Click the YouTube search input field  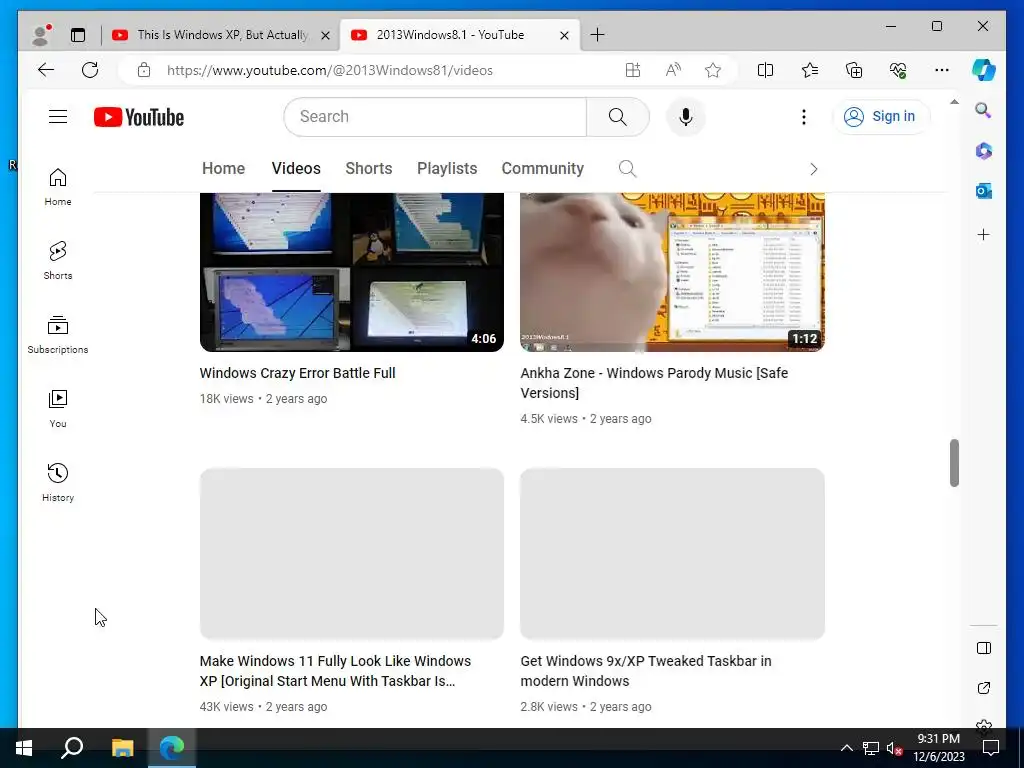(x=436, y=117)
